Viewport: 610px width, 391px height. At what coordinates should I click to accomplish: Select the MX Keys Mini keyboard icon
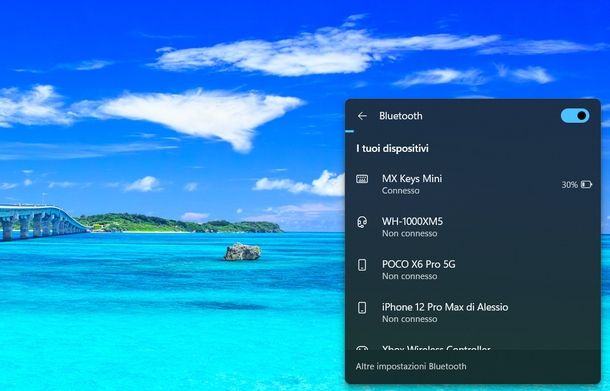[362, 179]
